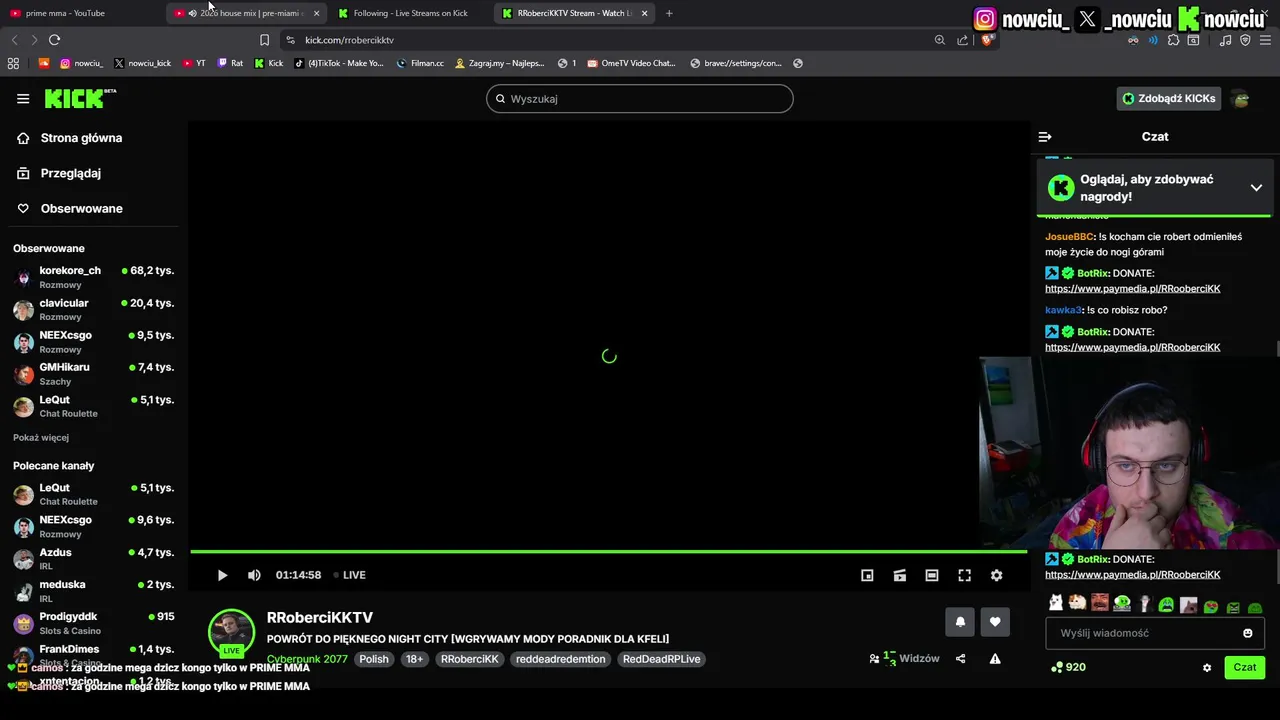Image resolution: width=1280 pixels, height=720 pixels.
Task: Click kawka3 username in chat
Action: (x=1063, y=310)
